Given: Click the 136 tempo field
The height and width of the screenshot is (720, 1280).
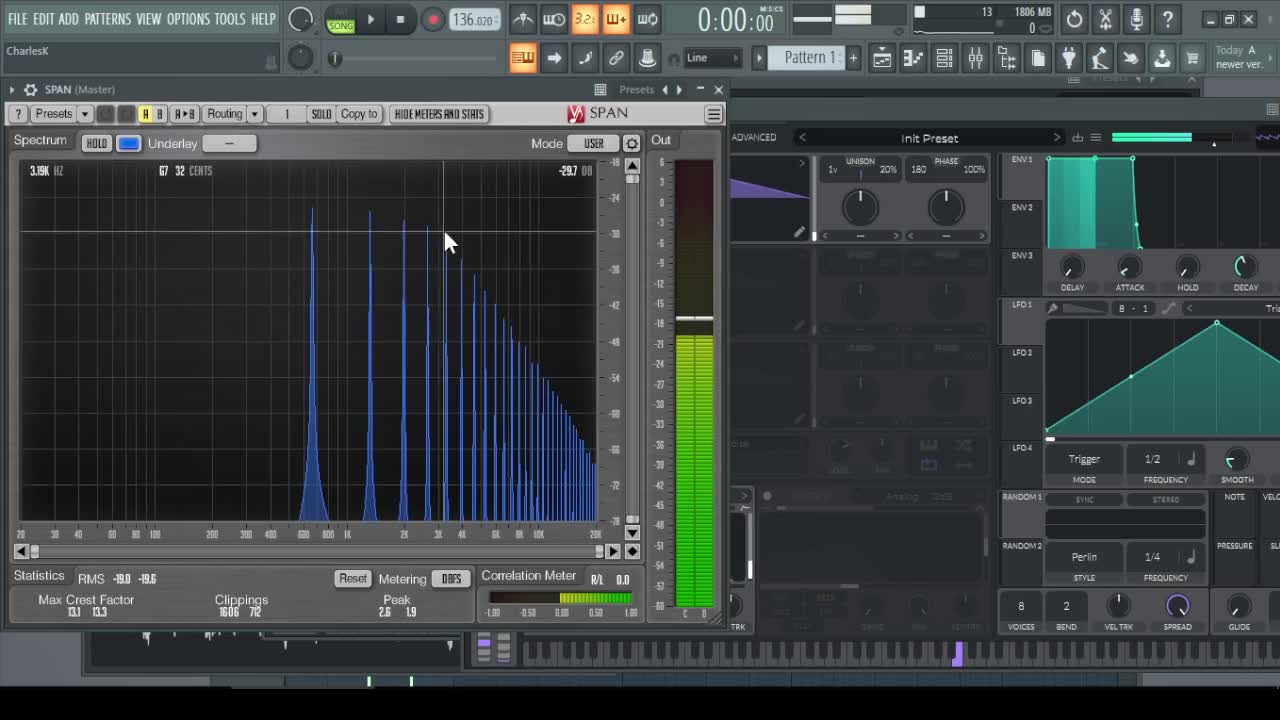Looking at the screenshot, I should click(474, 19).
